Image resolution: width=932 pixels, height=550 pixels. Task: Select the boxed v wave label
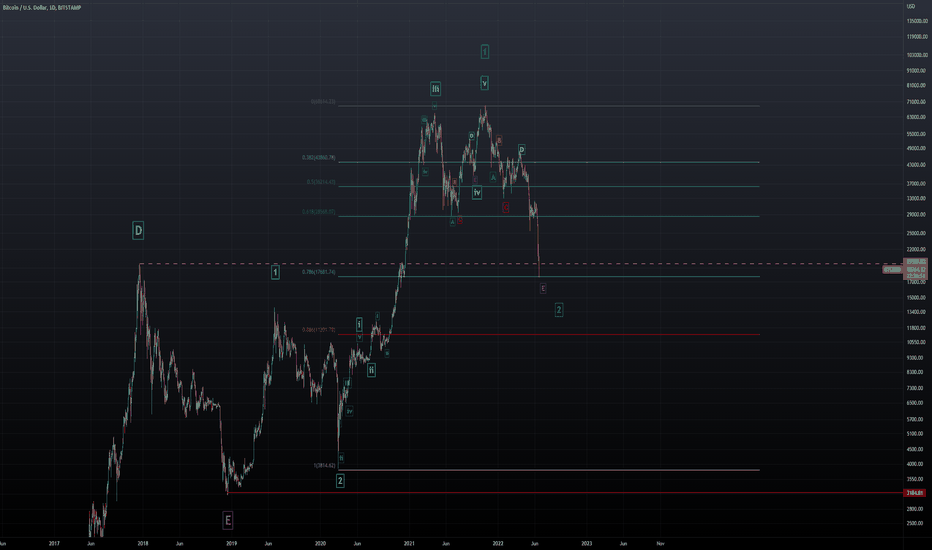pos(484,83)
